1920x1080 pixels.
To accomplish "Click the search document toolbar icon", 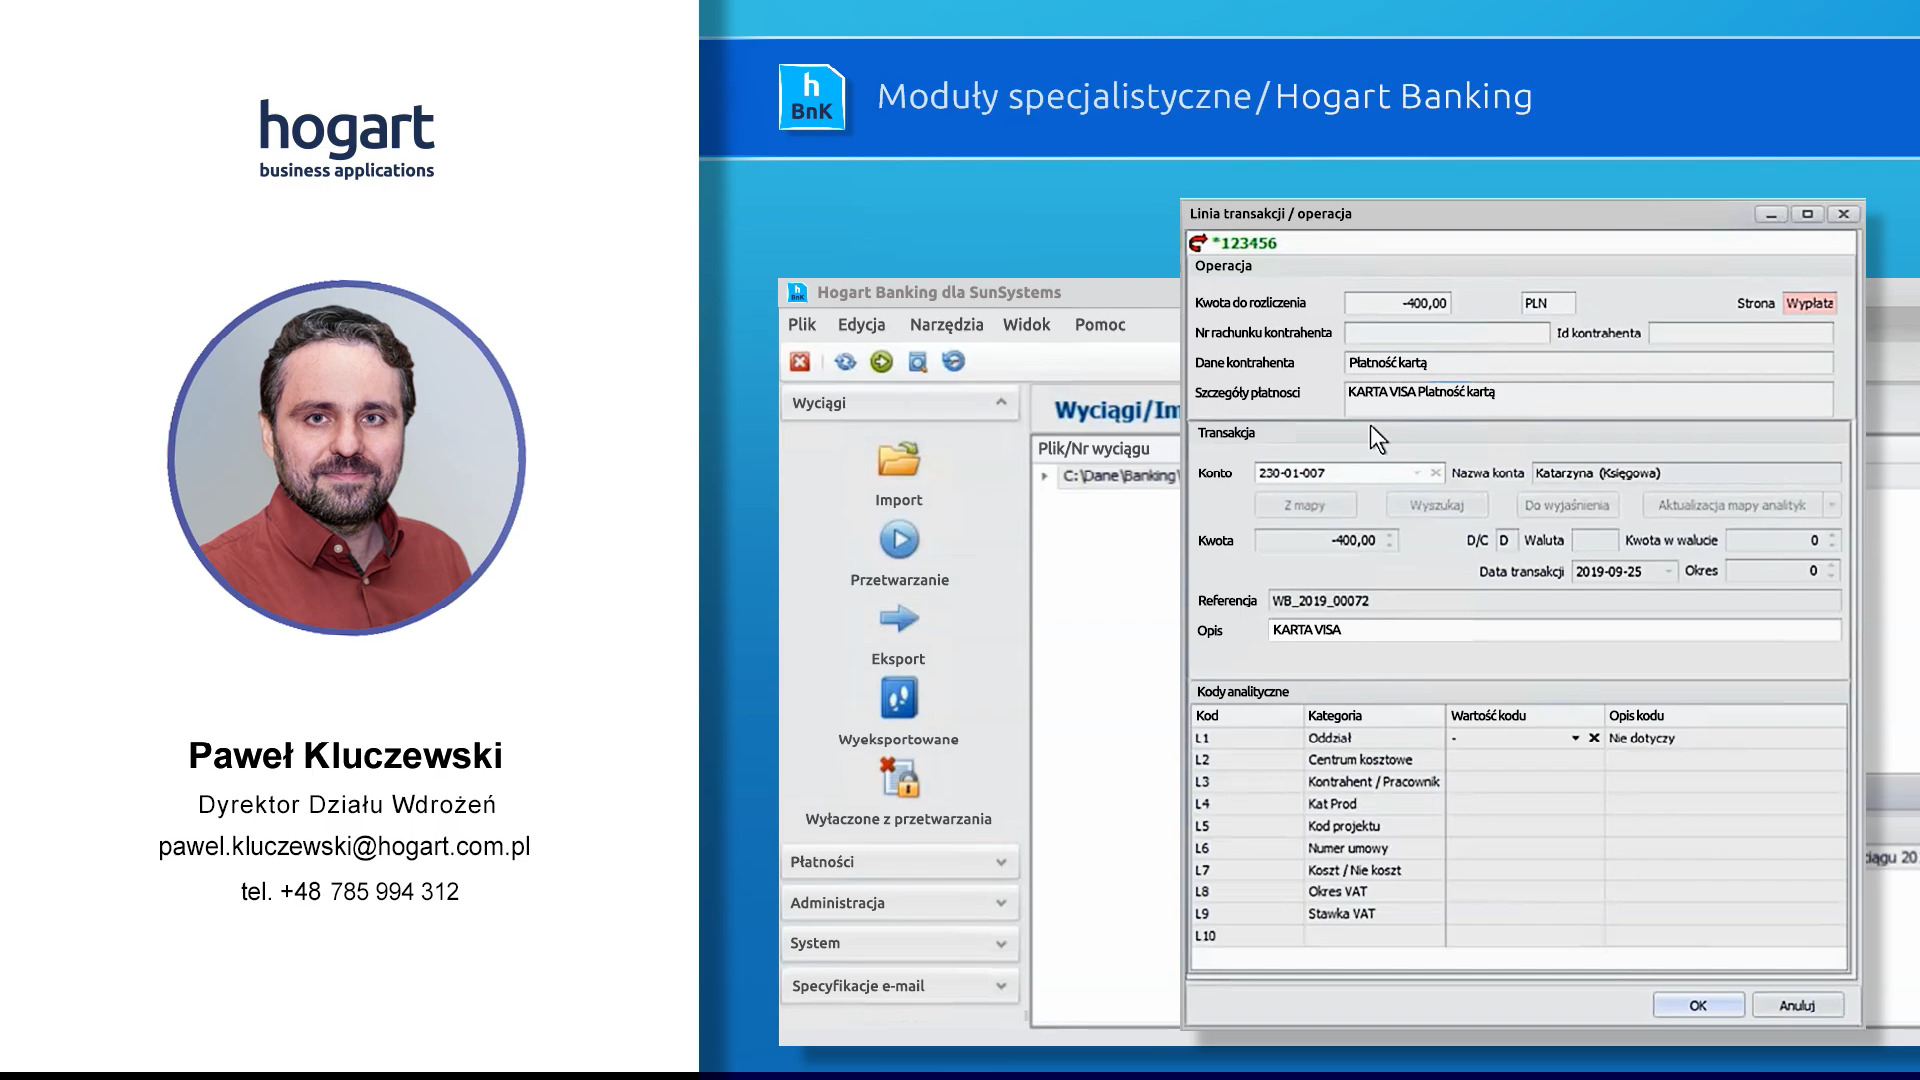I will point(917,362).
